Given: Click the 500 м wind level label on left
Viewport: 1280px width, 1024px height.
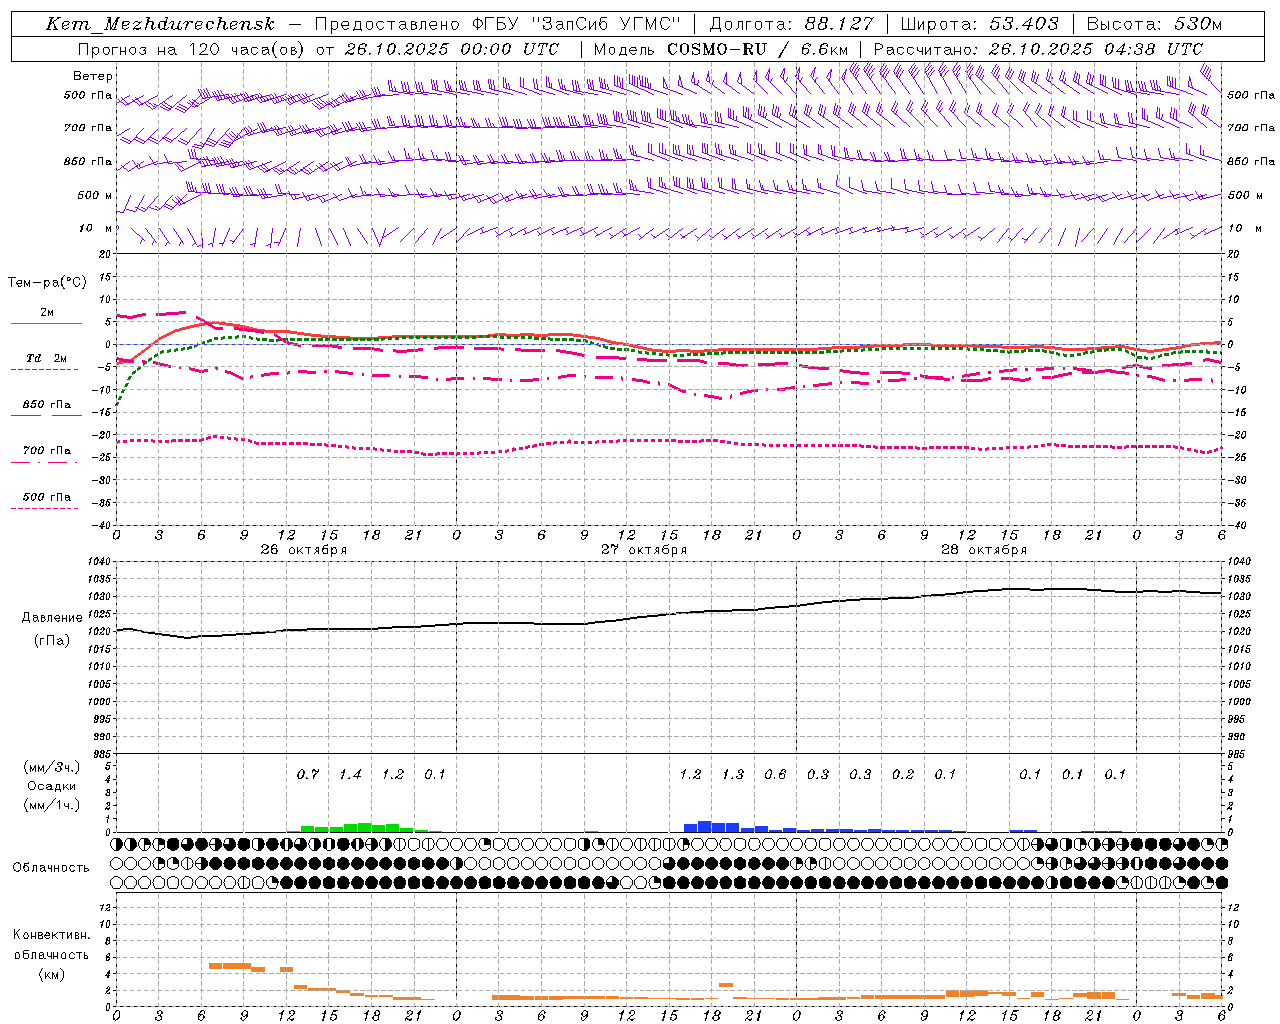Looking at the screenshot, I should click(x=95, y=195).
